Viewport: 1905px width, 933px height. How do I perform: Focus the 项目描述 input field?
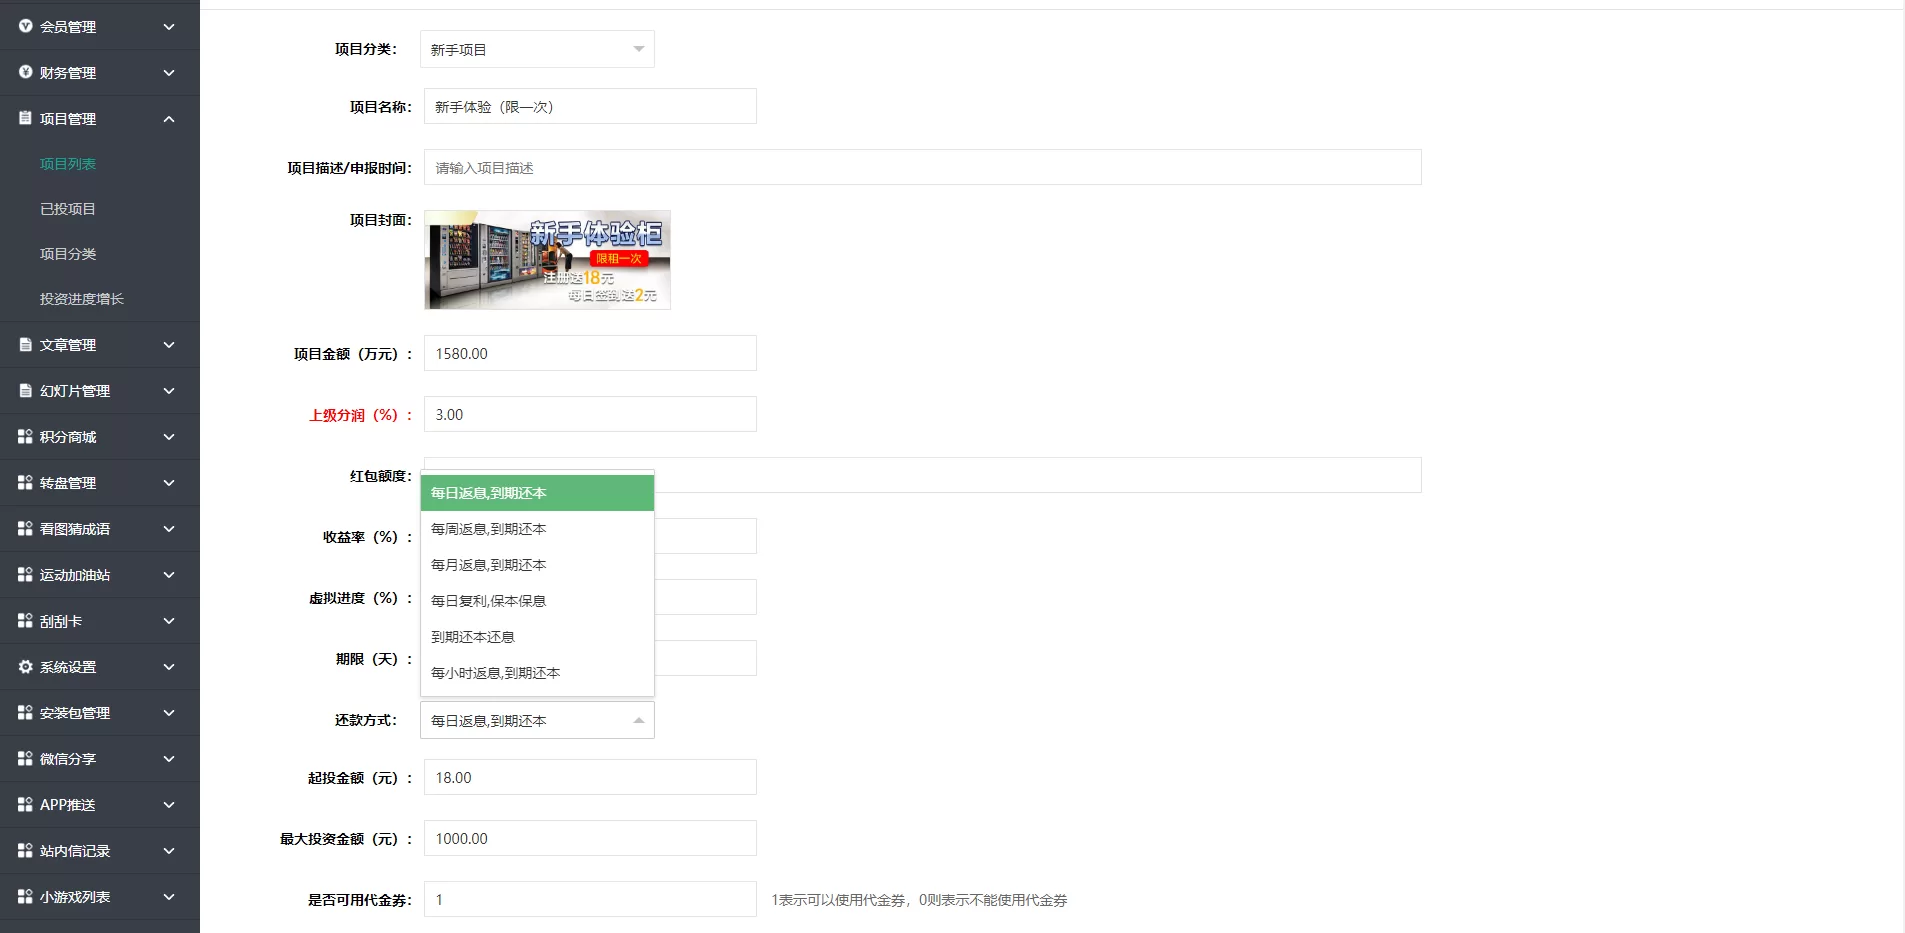[x=922, y=168]
